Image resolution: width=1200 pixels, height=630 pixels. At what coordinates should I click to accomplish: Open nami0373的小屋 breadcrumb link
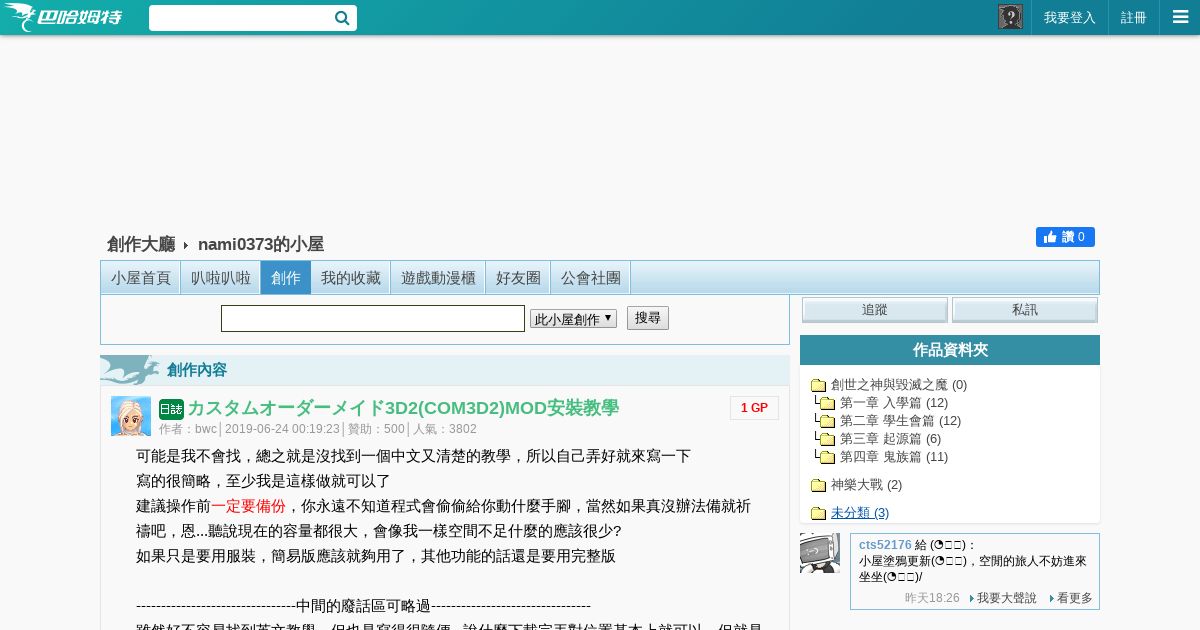[261, 244]
